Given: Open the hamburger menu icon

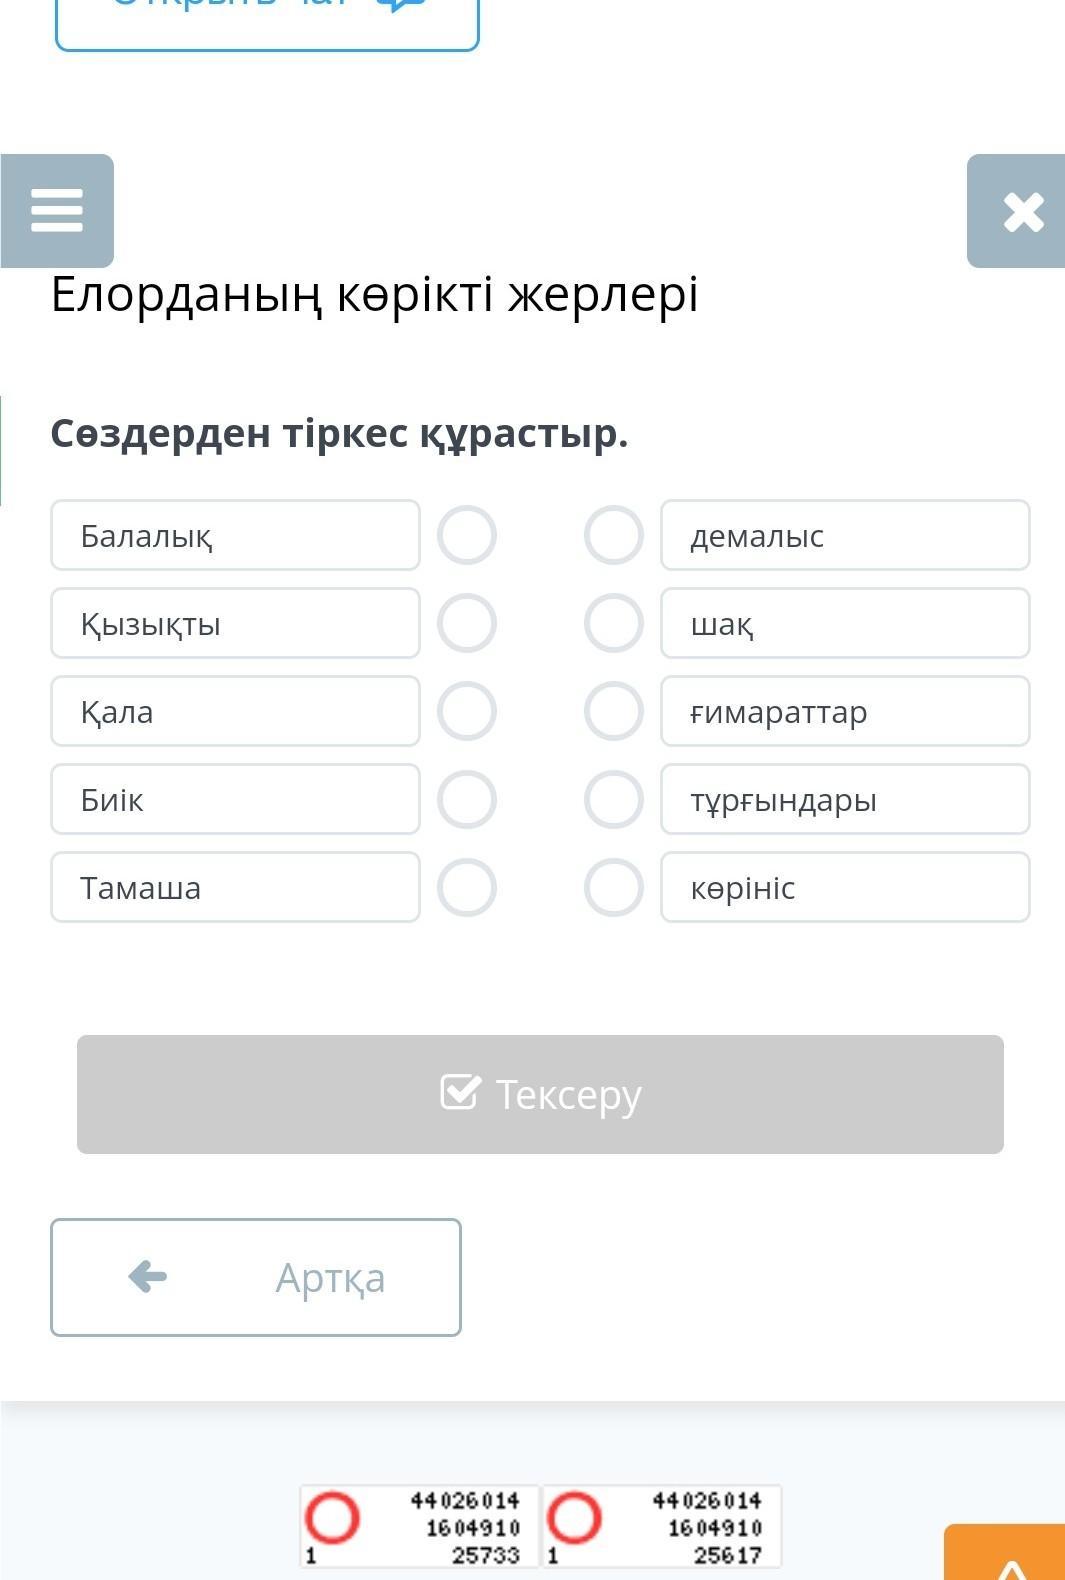Looking at the screenshot, I should tap(57, 211).
